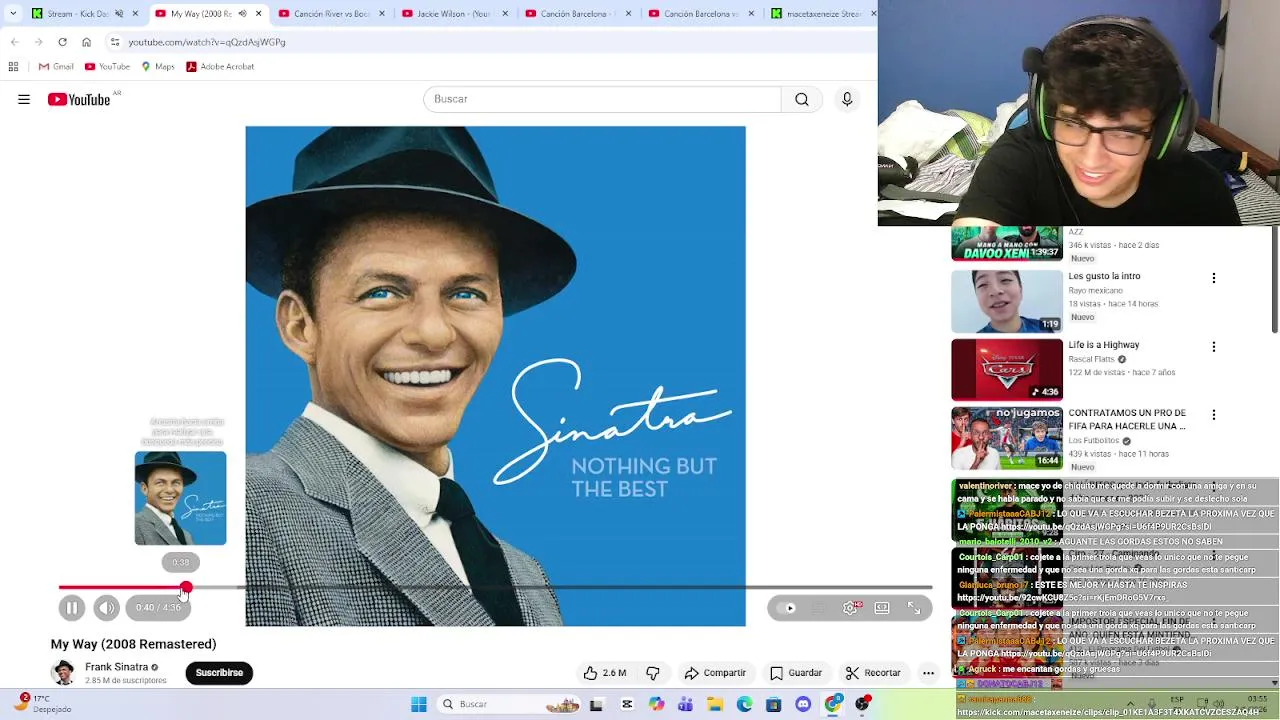Click the Recortar clip button
The image size is (1280, 720).
pyautogui.click(x=873, y=673)
